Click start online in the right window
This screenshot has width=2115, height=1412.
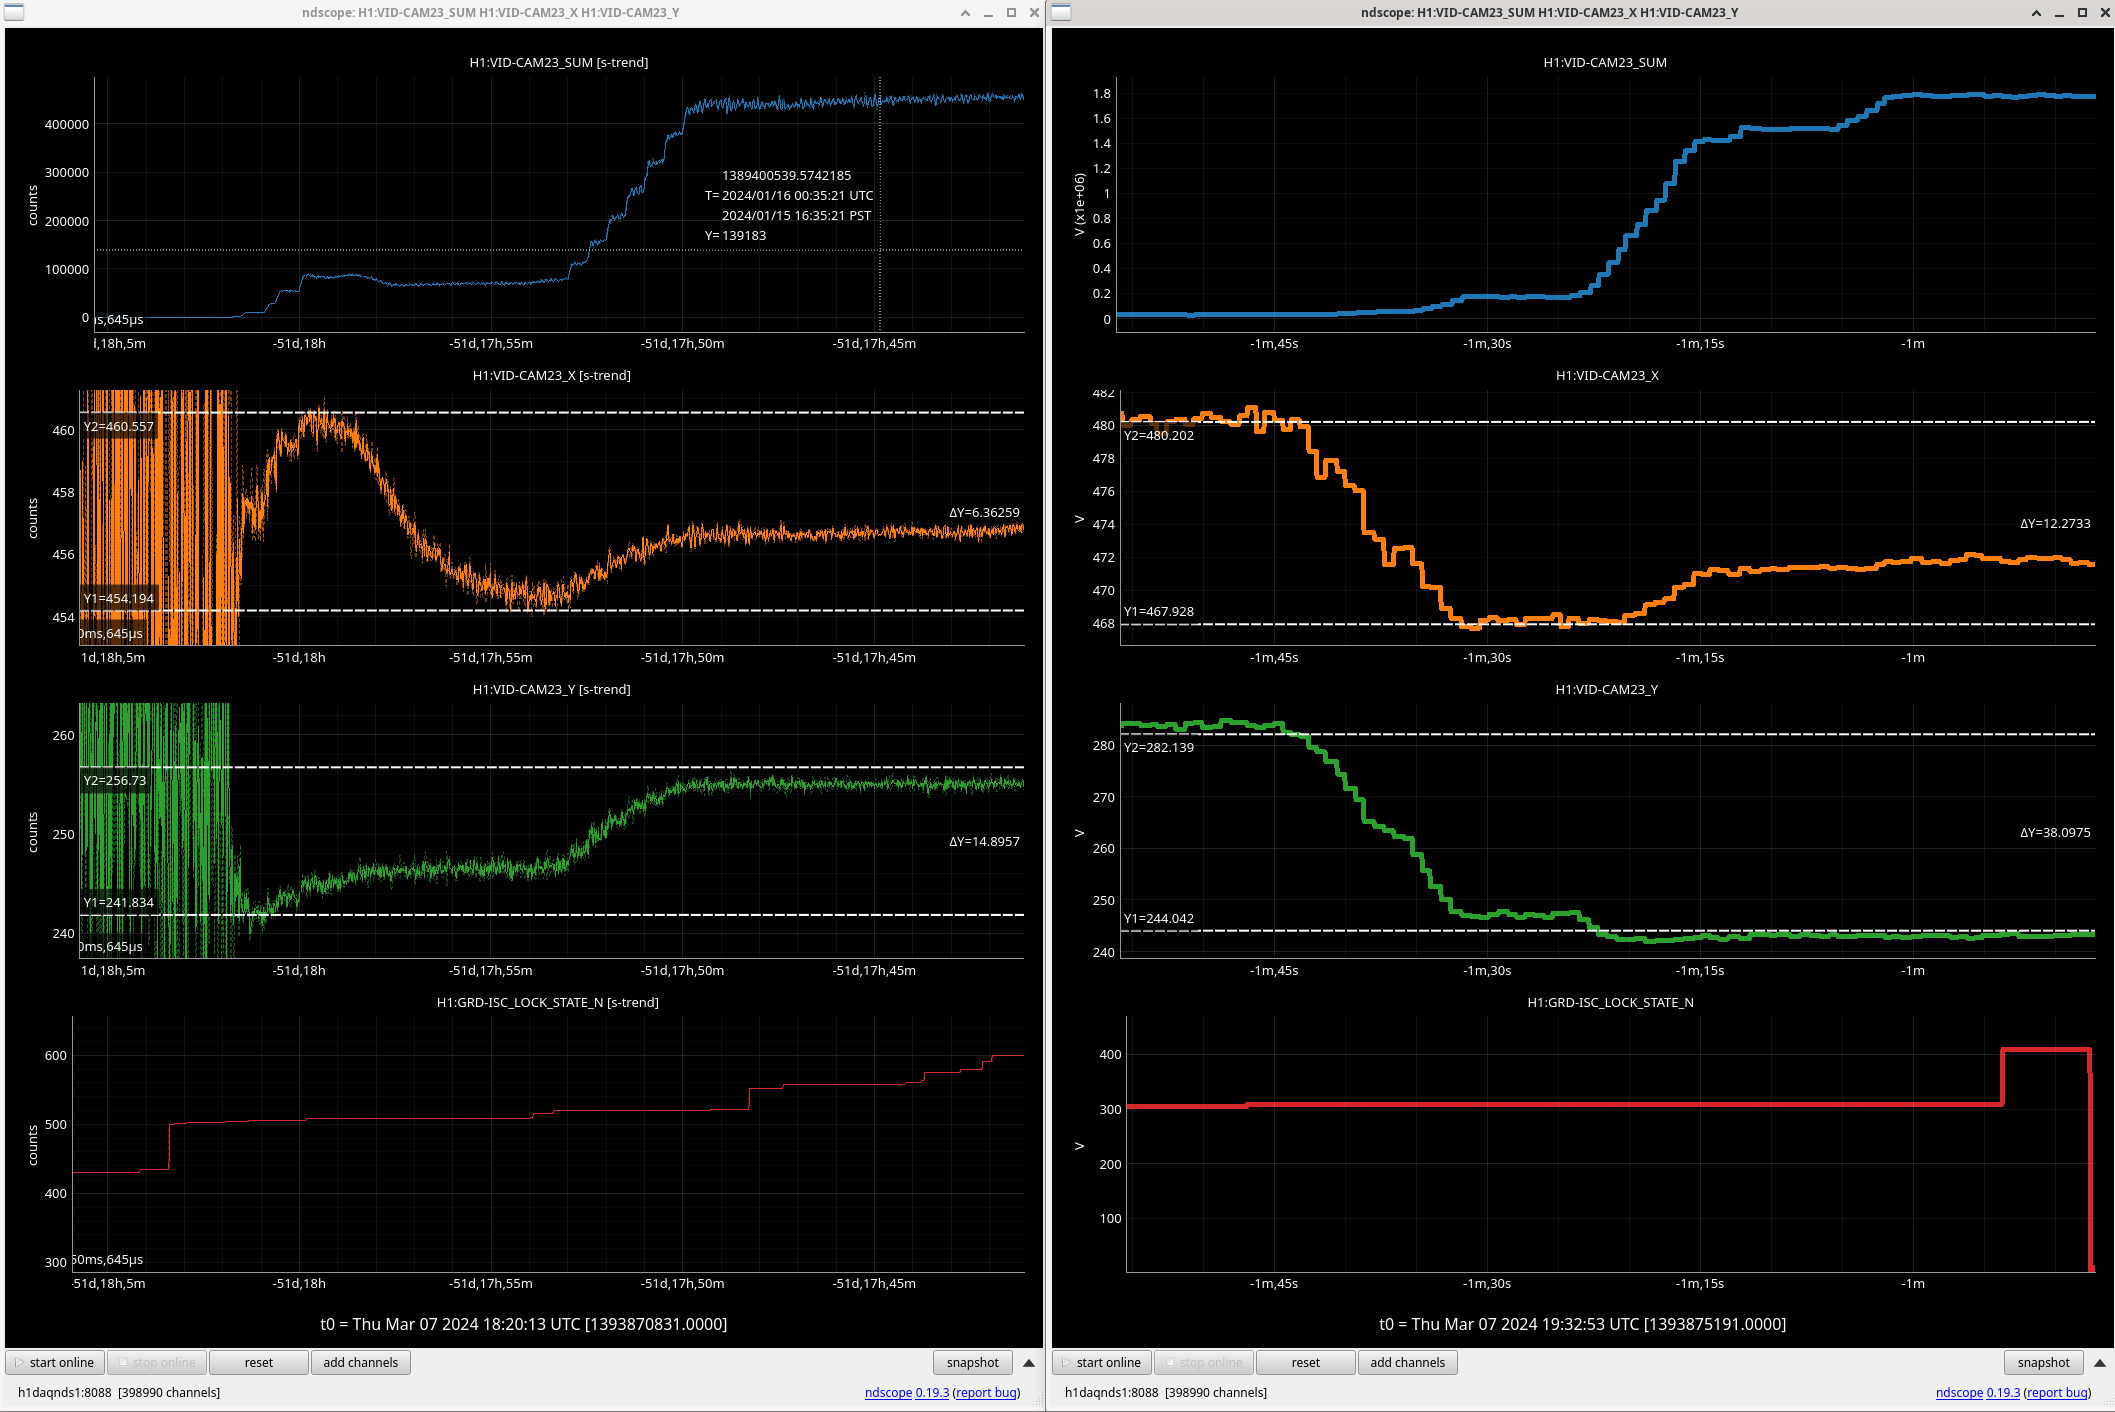tap(1101, 1362)
